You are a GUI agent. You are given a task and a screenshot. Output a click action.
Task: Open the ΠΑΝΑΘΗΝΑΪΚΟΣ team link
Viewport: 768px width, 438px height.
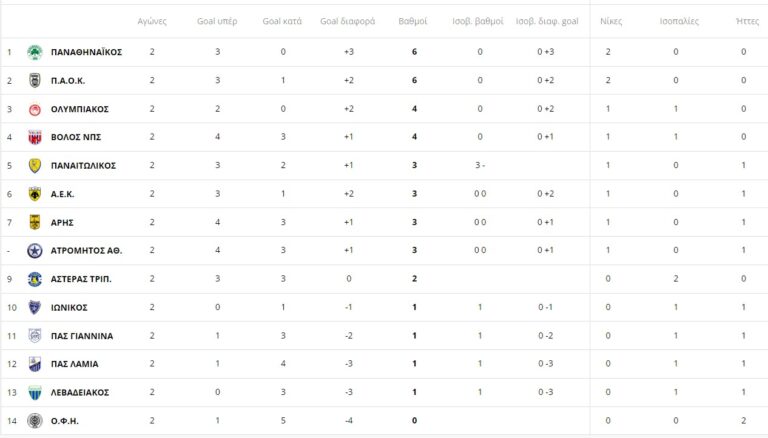[86, 52]
